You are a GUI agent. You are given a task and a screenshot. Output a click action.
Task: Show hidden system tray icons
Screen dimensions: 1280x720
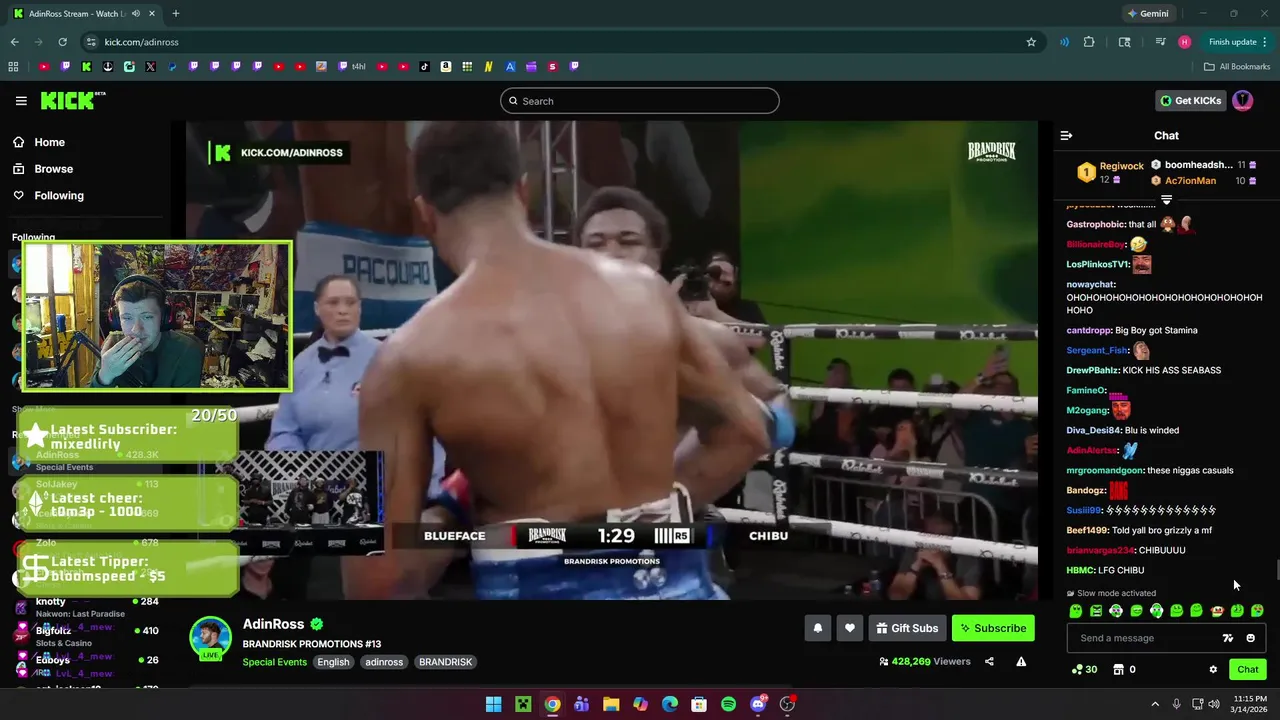tap(1155, 704)
